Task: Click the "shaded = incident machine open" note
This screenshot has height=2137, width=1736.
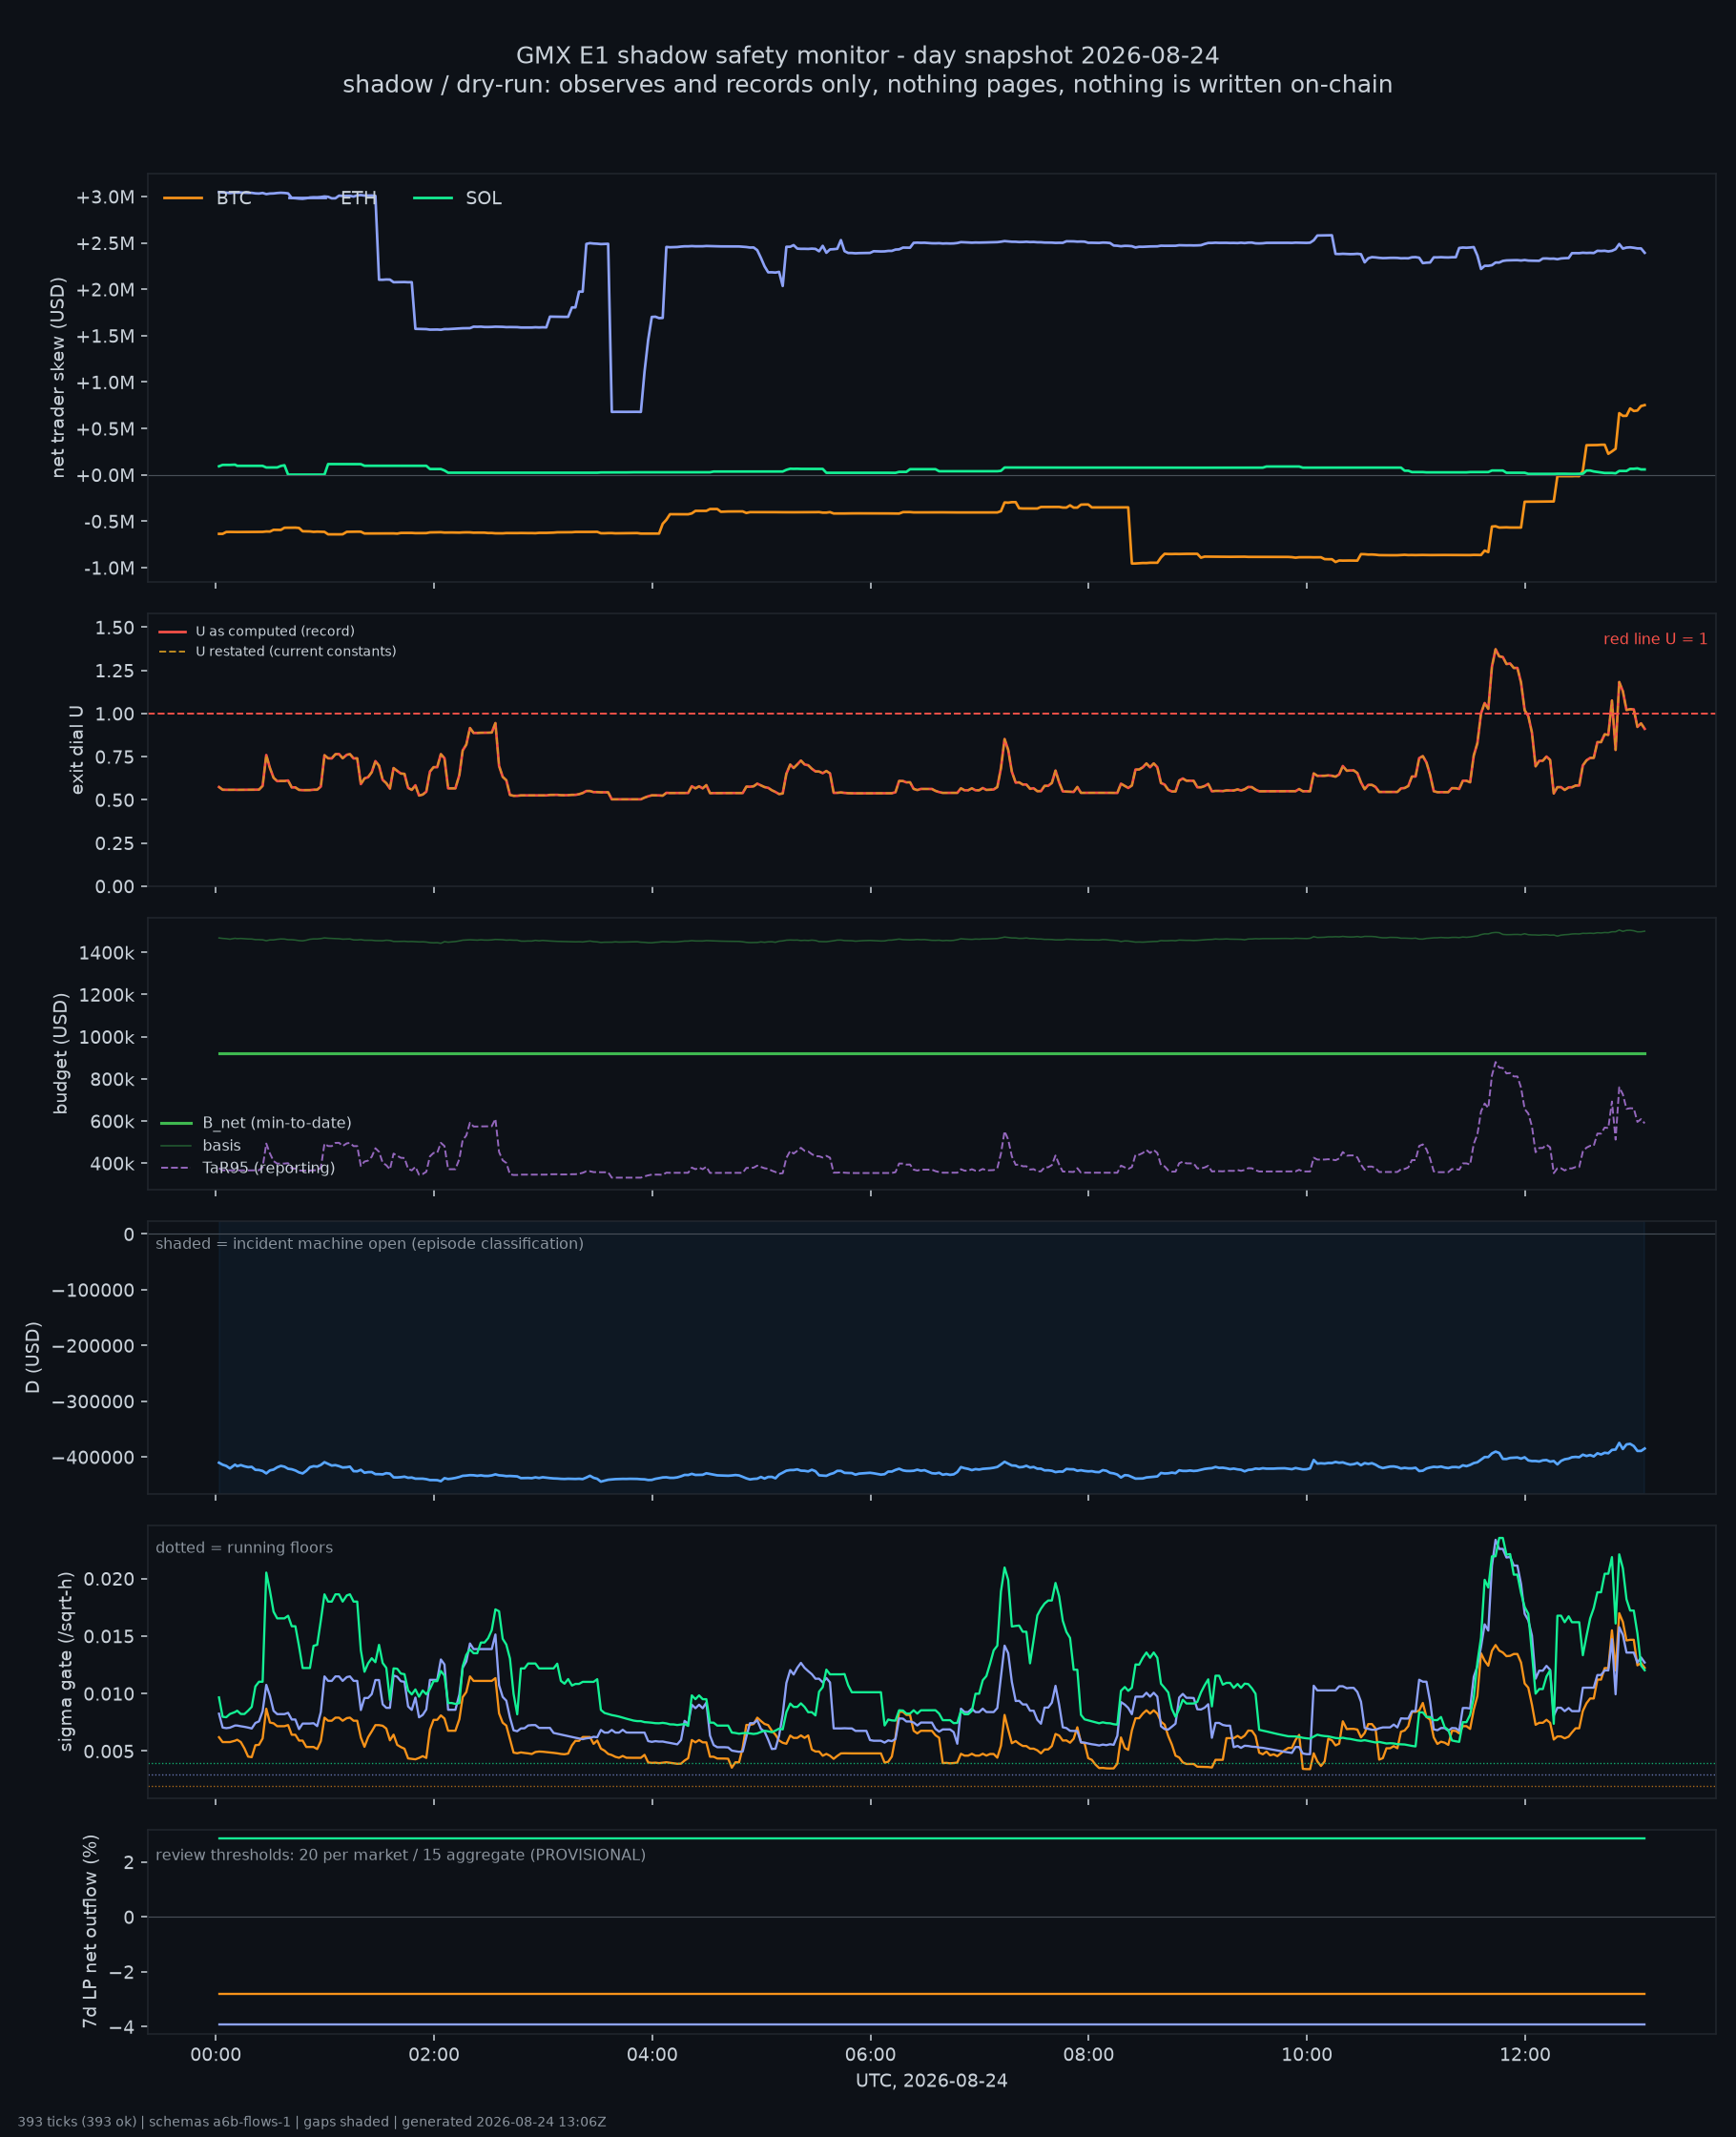Action: (x=369, y=1244)
